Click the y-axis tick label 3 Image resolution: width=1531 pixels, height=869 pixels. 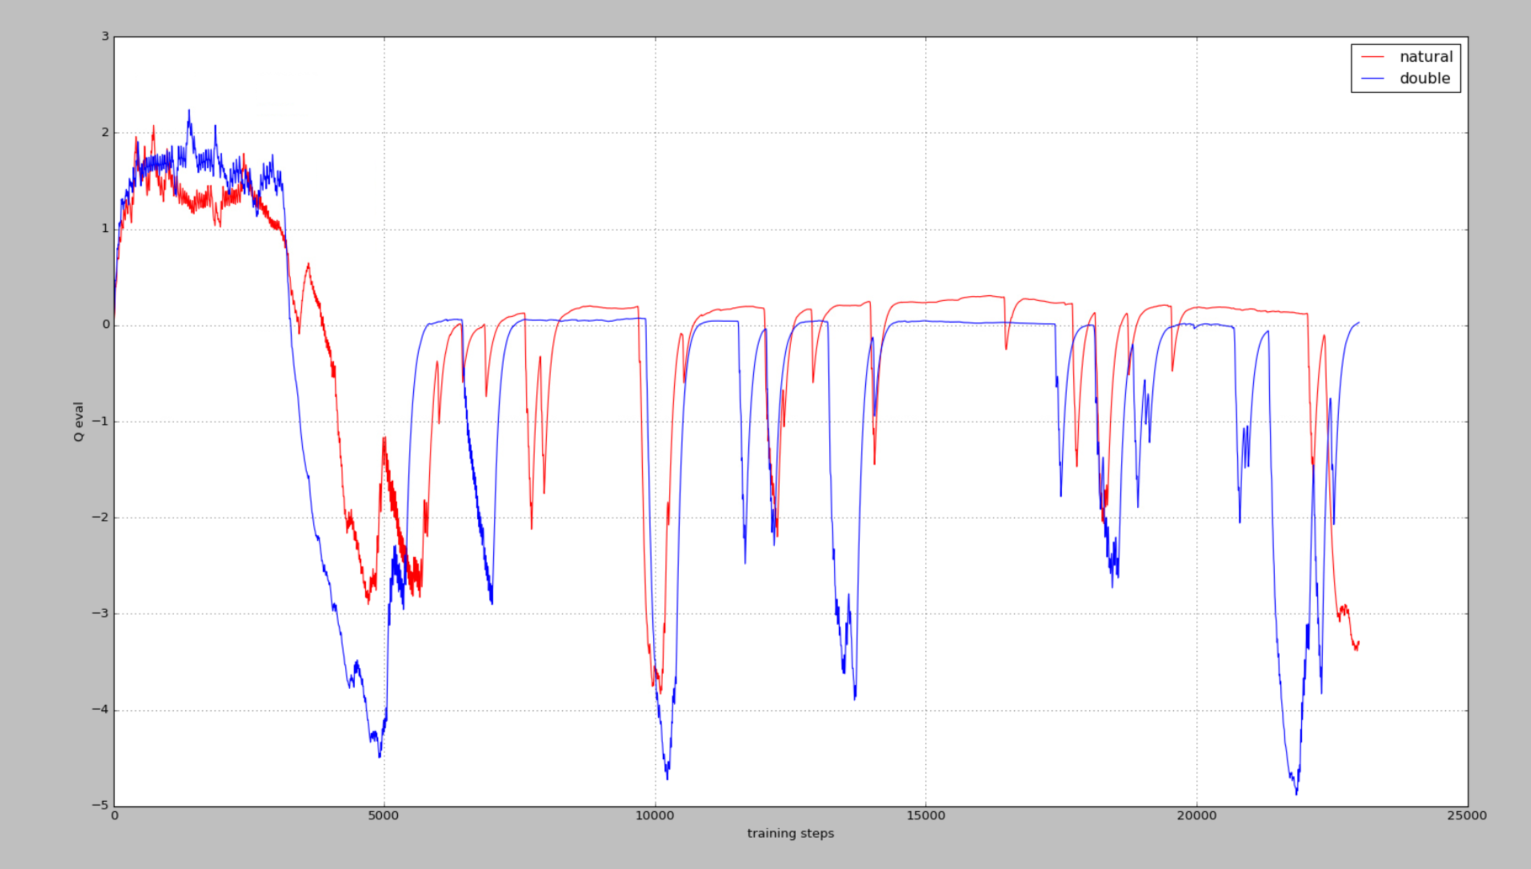(105, 36)
